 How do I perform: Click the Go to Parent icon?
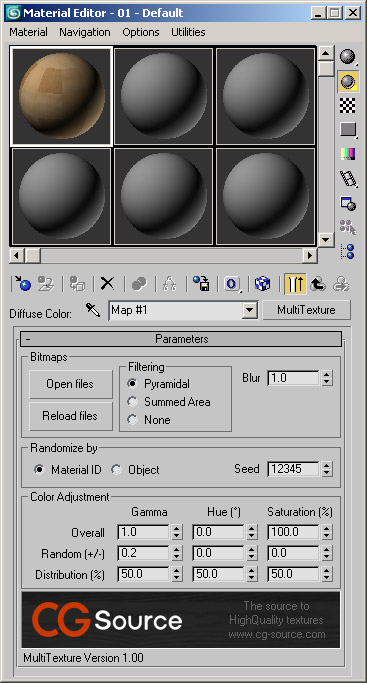click(318, 284)
